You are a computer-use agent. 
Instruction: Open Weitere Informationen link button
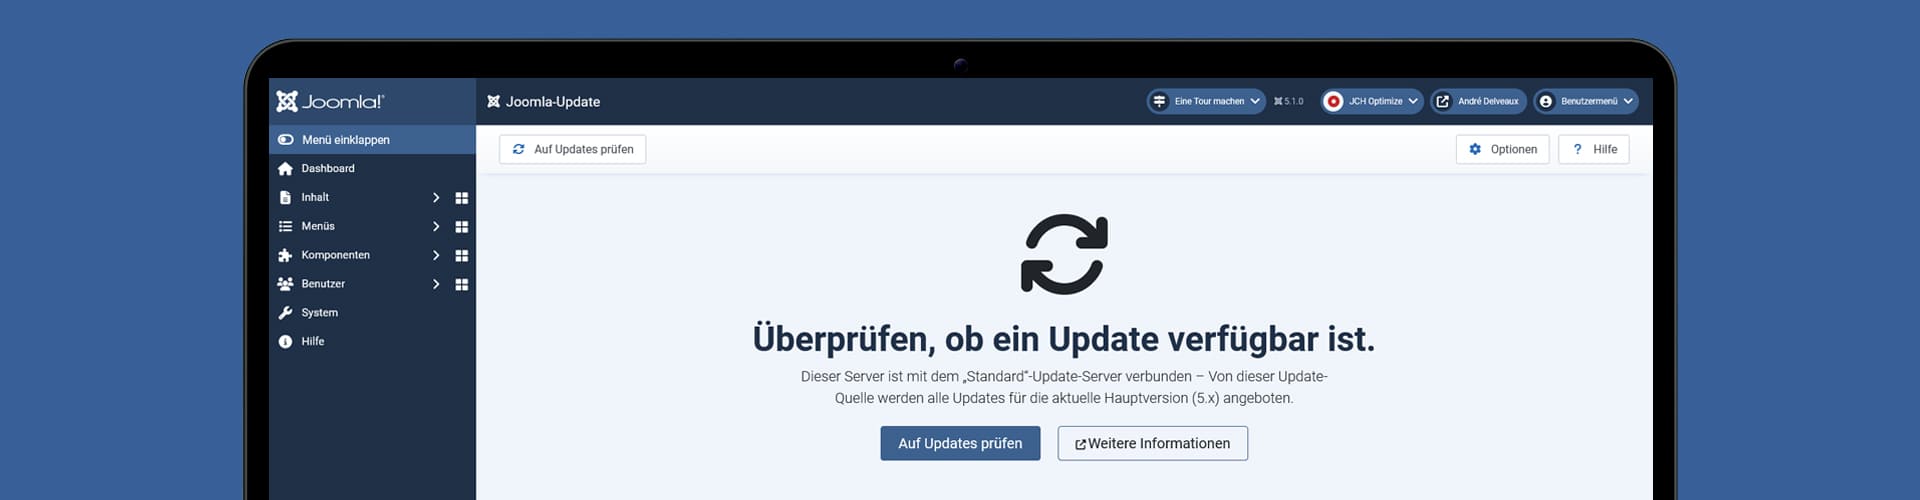pos(1153,444)
